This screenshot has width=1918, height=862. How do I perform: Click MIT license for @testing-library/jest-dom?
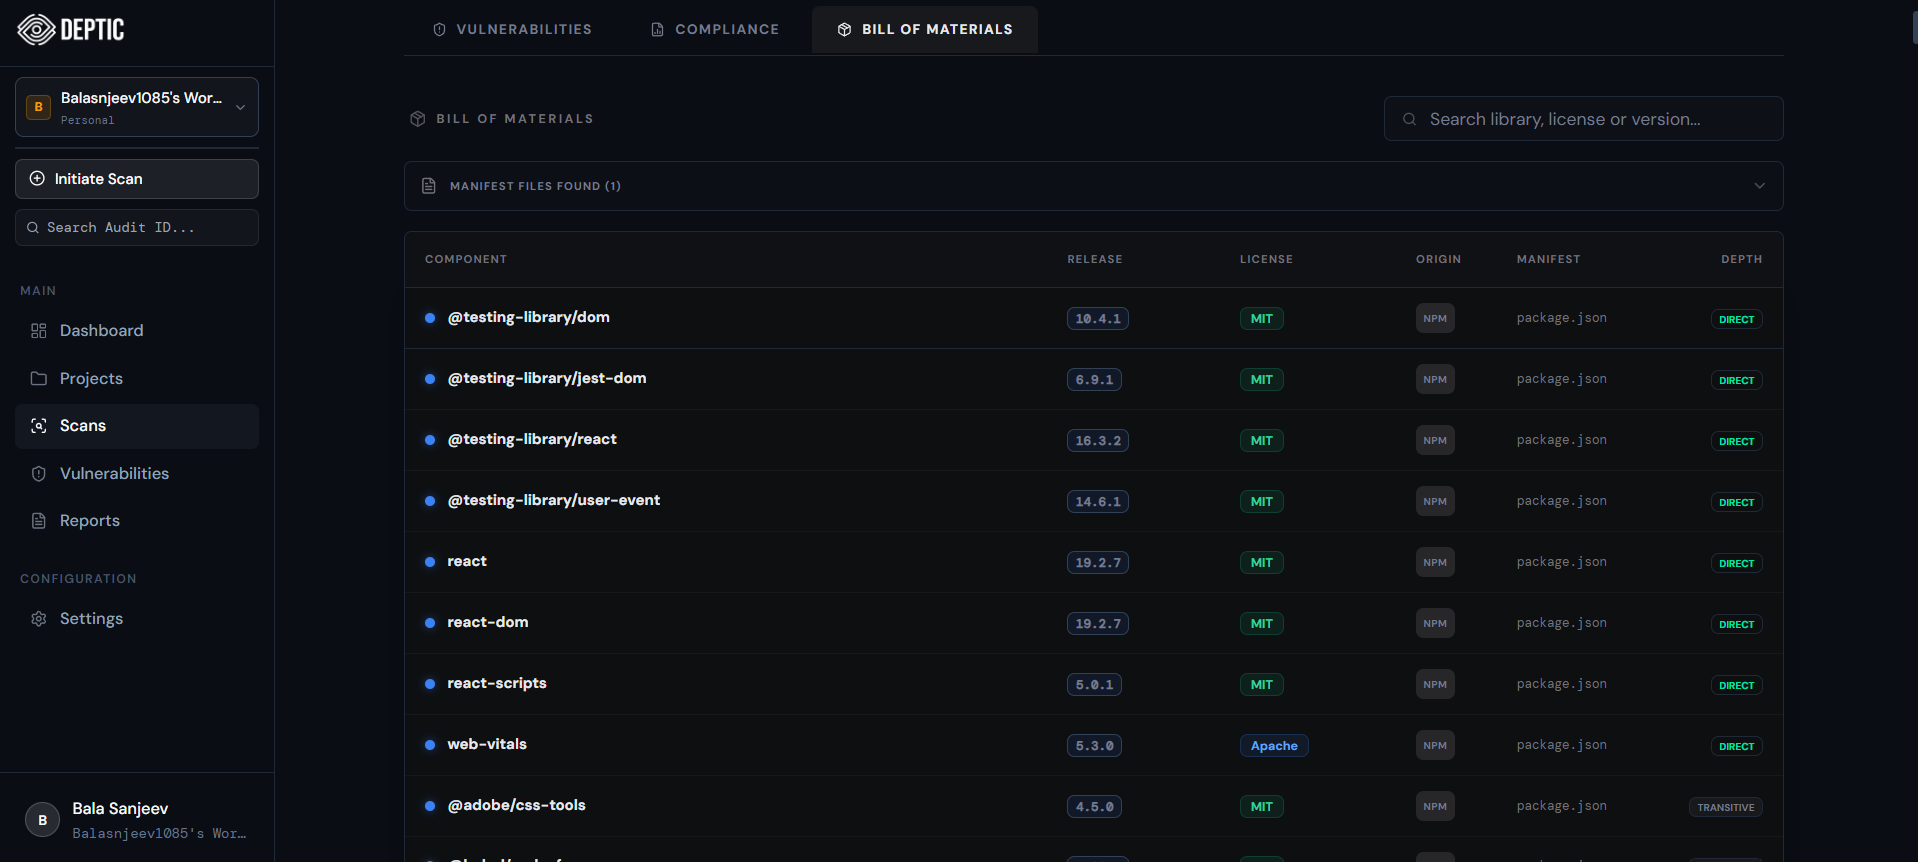[1262, 380]
